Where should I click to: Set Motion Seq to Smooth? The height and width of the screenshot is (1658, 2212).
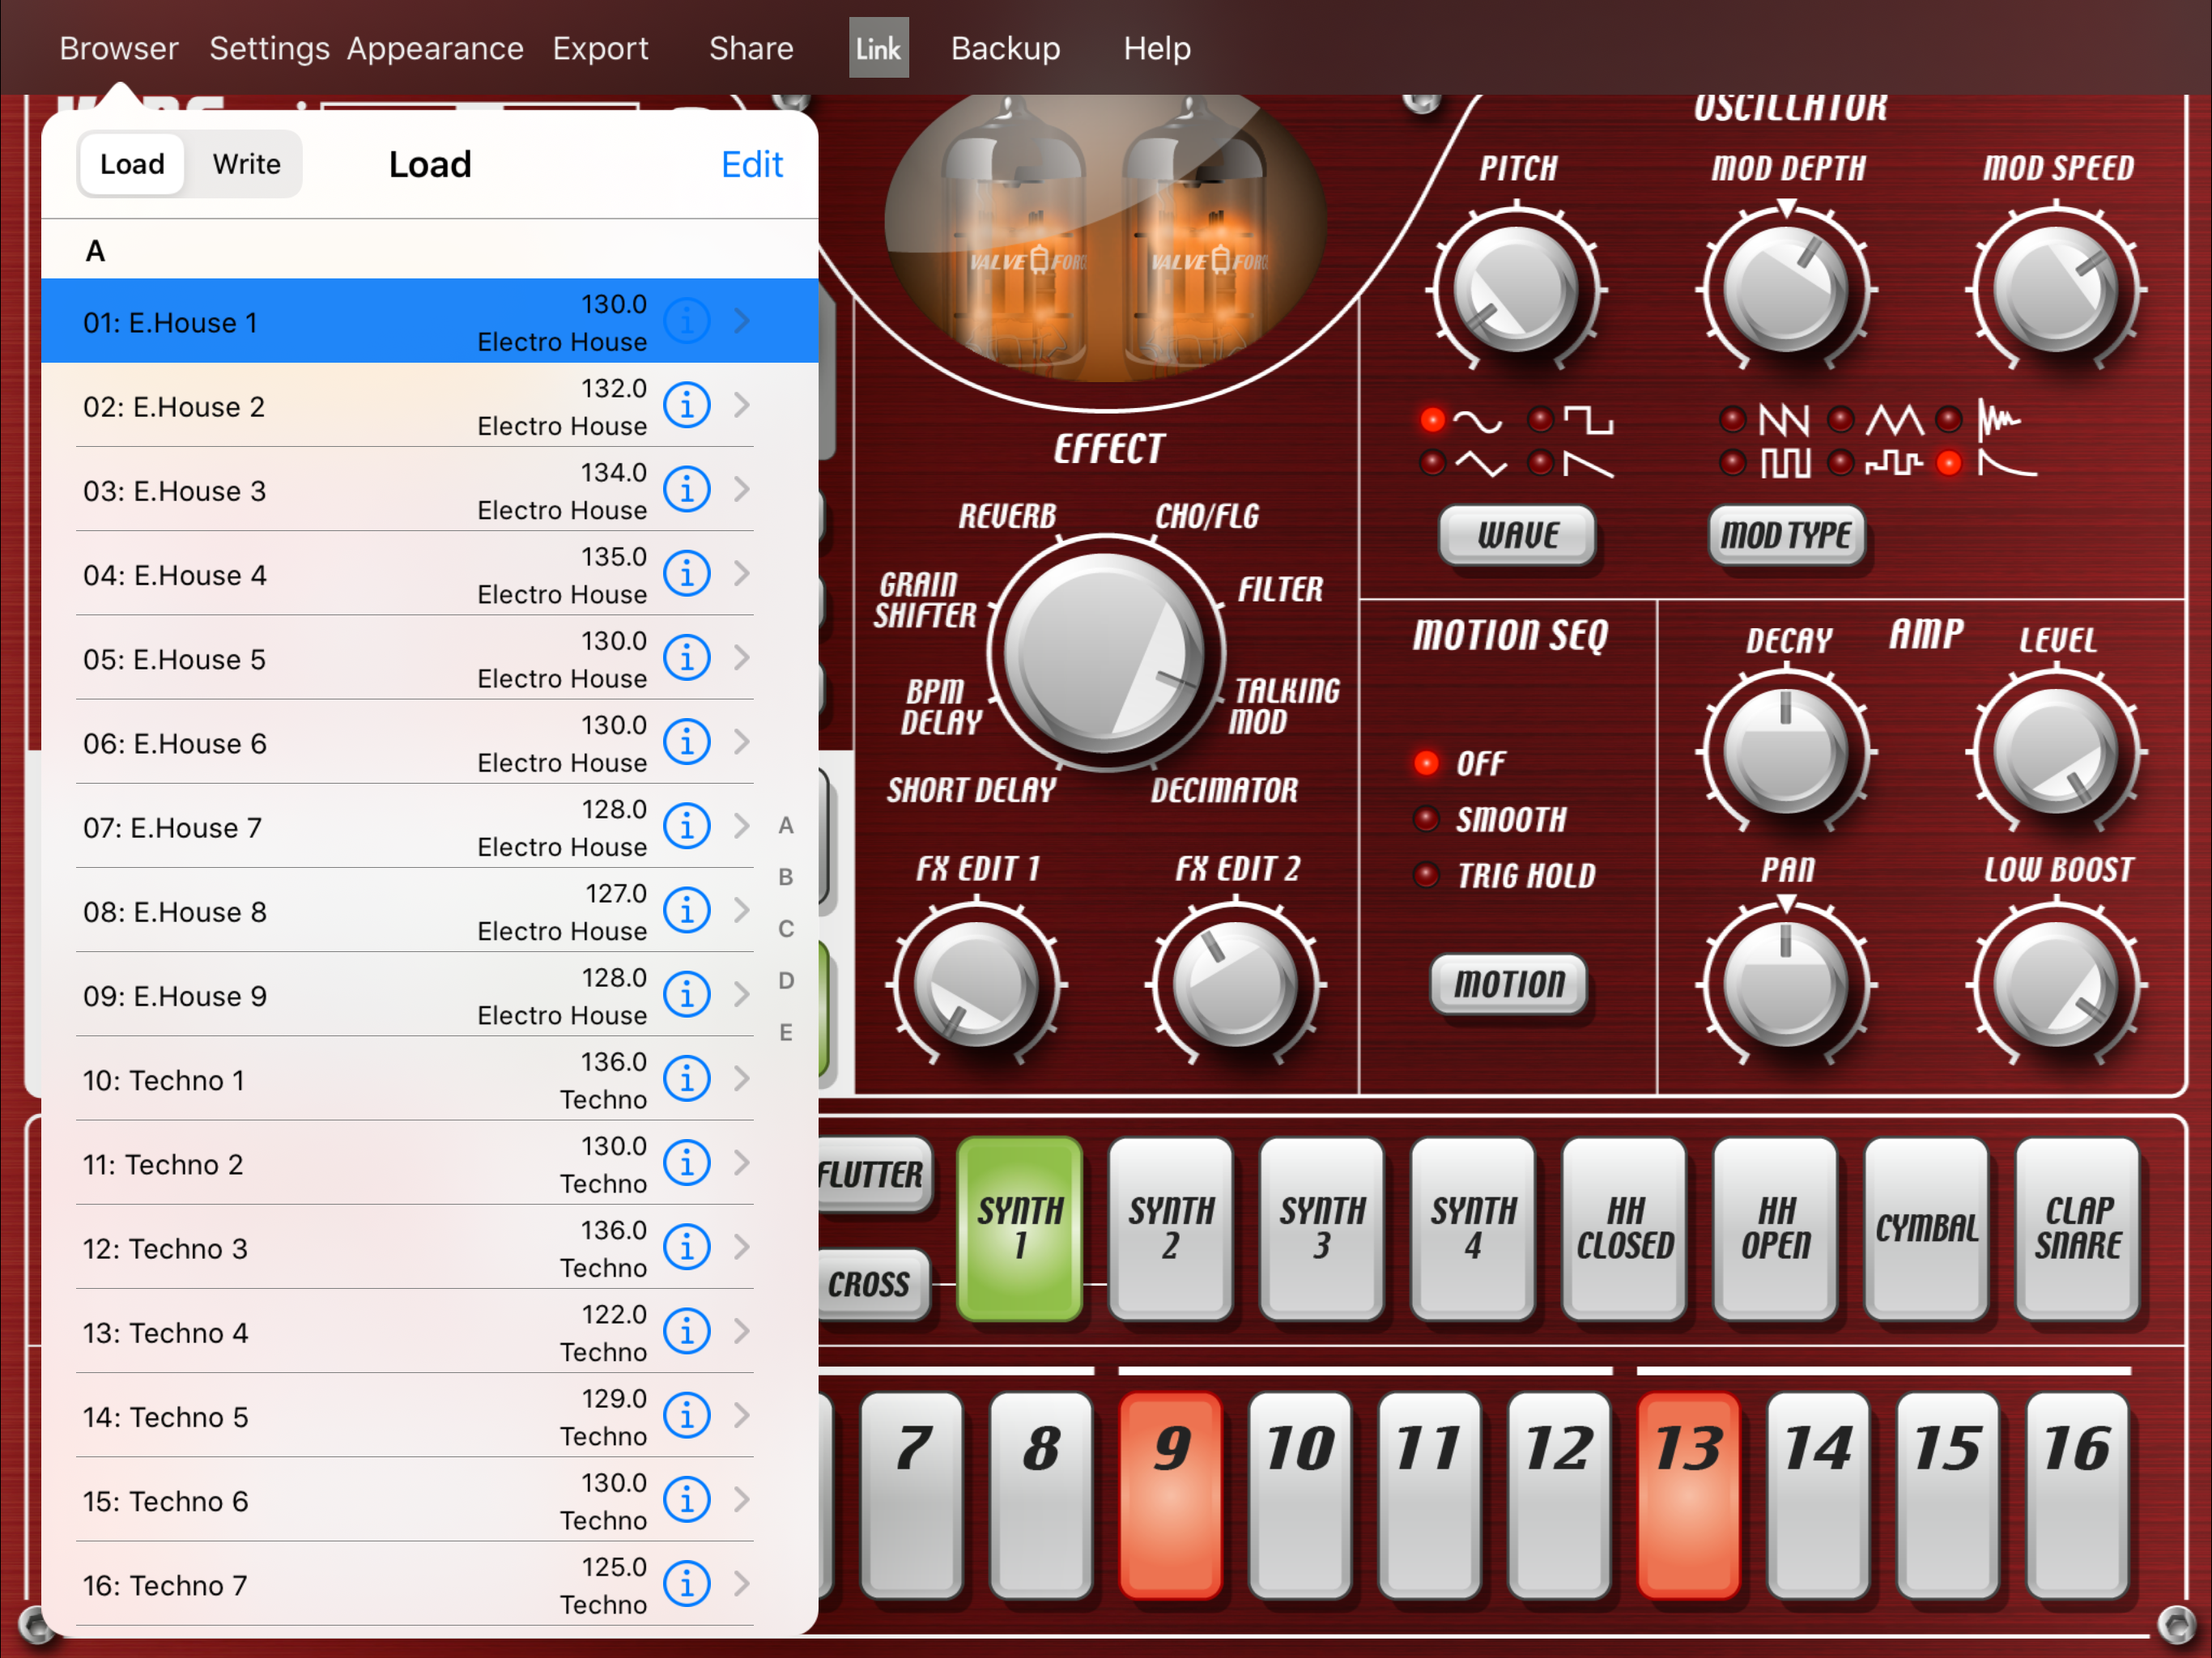1509,820
